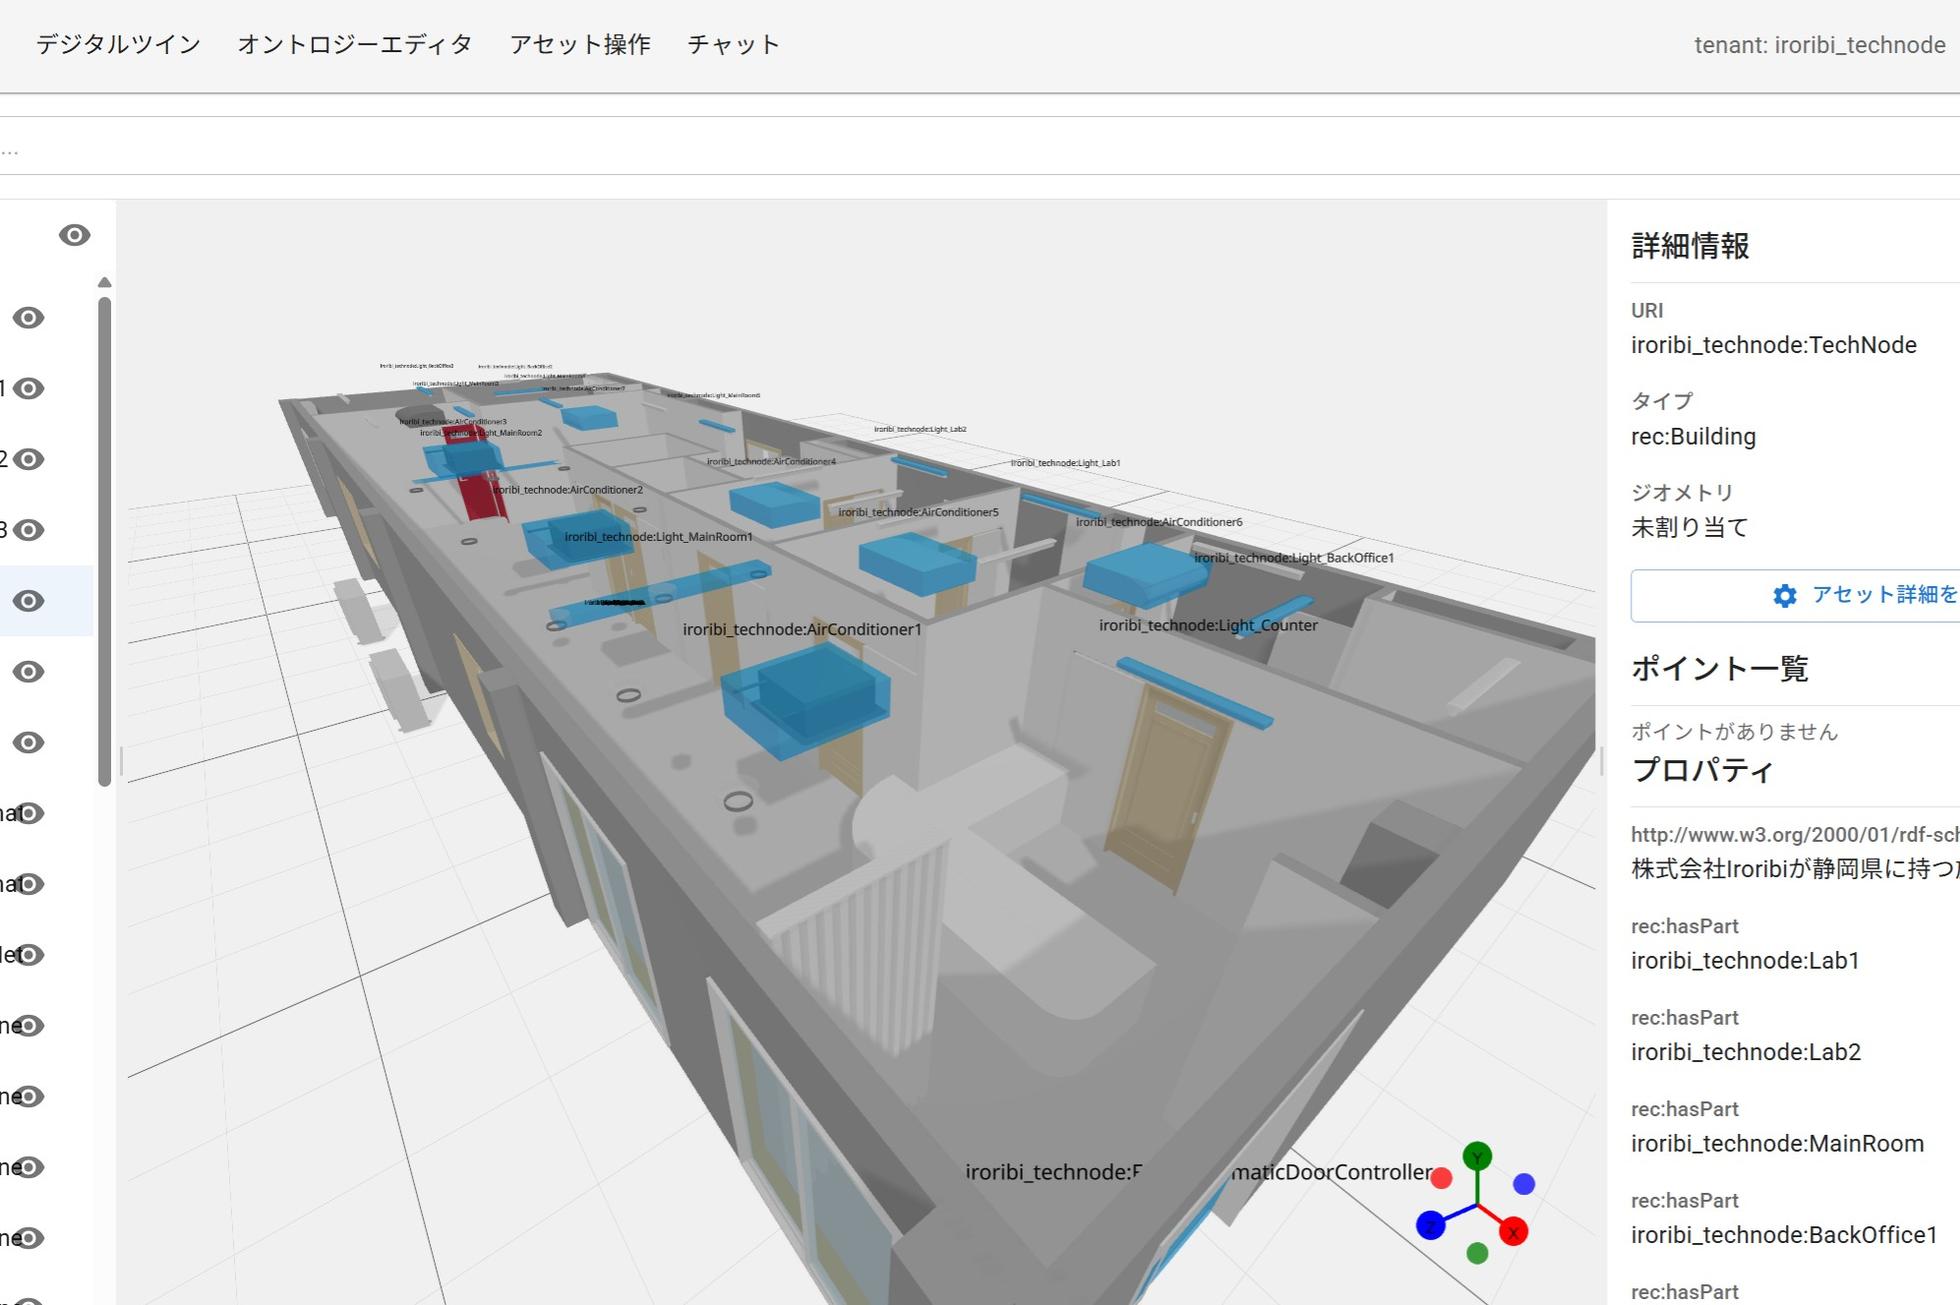Viewport: 1960px width, 1305px height.
Task: Open the iroribi_technode:BackOffice1 property link
Action: tap(1784, 1235)
